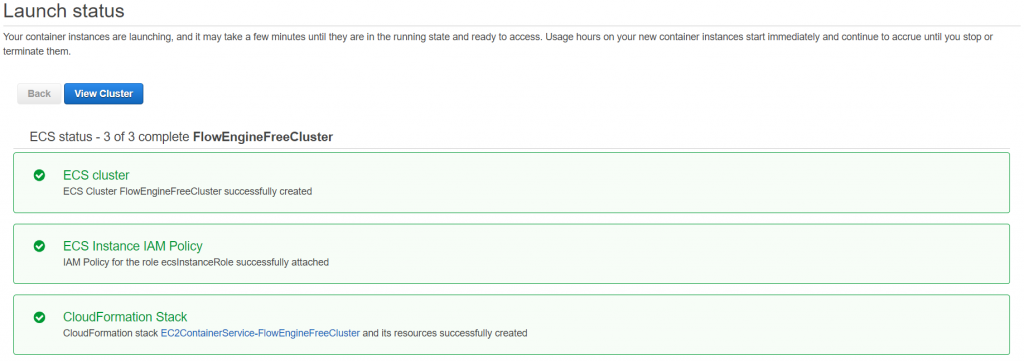This screenshot has width=1024, height=361.
Task: Click the Launch status page title
Action: (x=64, y=11)
